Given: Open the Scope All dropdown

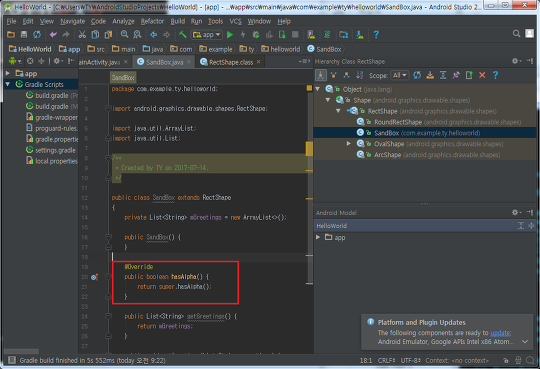Looking at the screenshot, I should [x=400, y=75].
